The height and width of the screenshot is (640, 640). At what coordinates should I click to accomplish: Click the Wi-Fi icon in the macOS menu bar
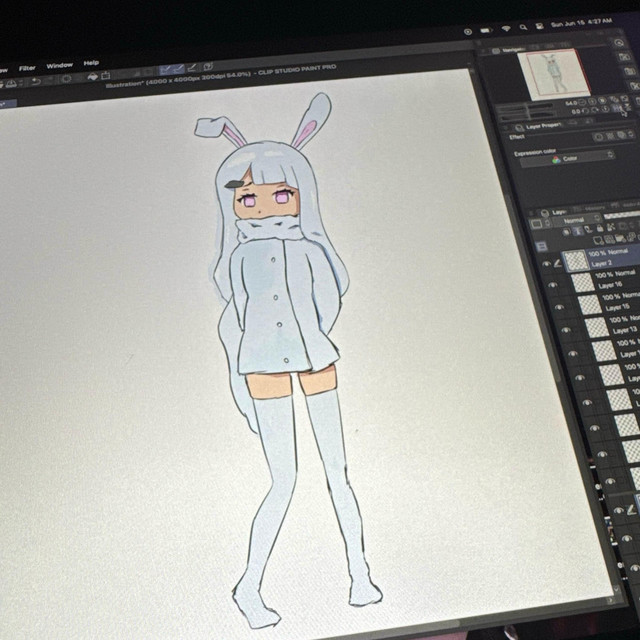tap(506, 29)
